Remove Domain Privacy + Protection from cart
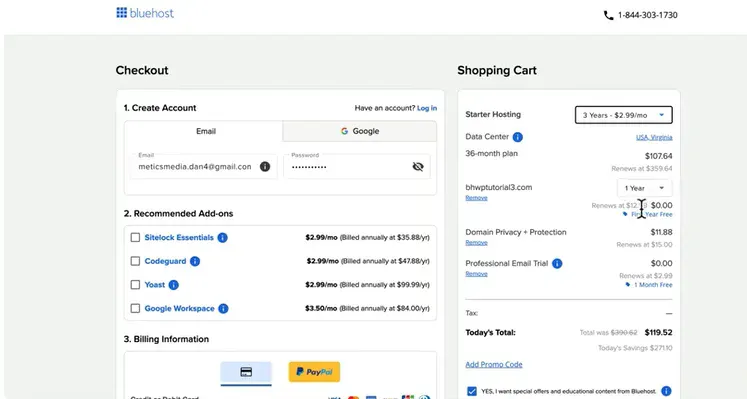Image resolution: width=747 pixels, height=399 pixels. (x=476, y=243)
